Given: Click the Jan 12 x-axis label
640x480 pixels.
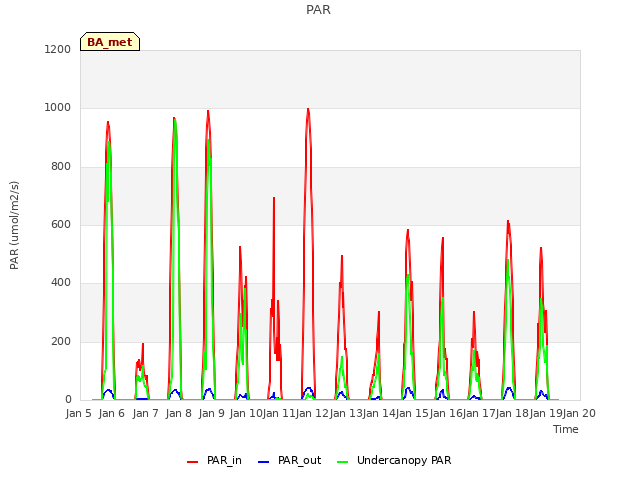Looking at the screenshot, I should point(312,413).
